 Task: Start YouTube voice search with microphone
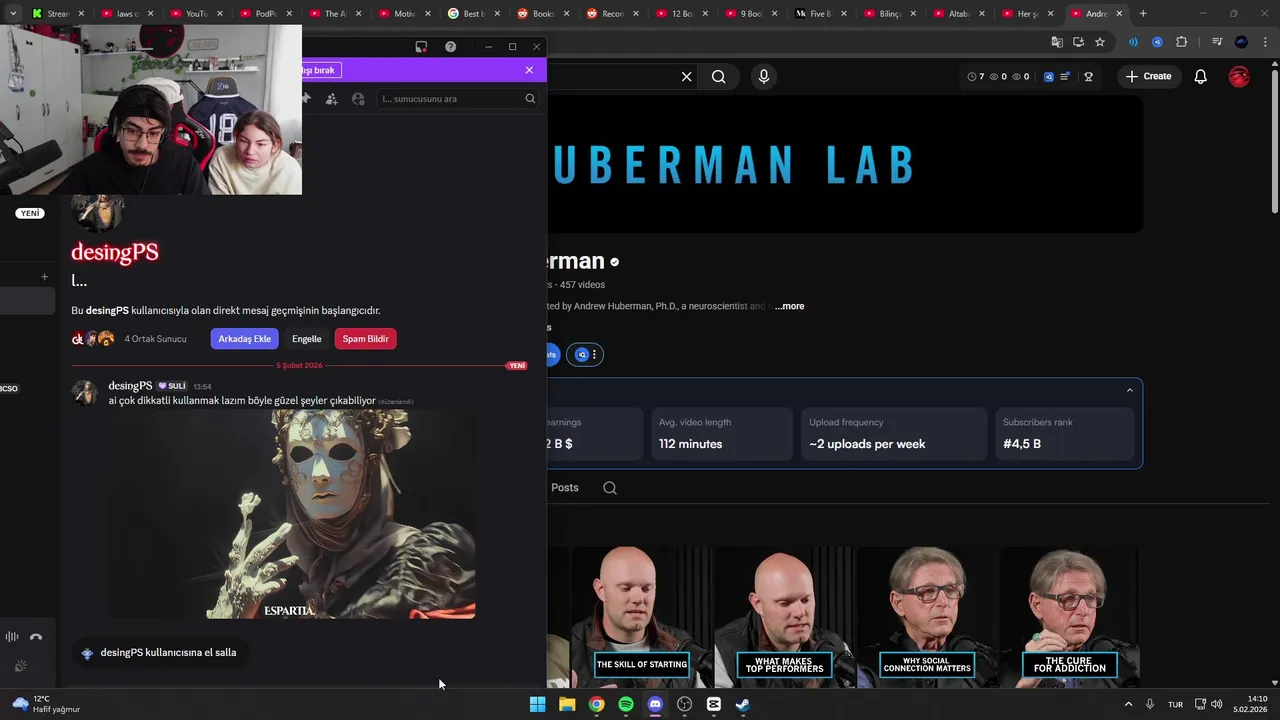pyautogui.click(x=764, y=77)
